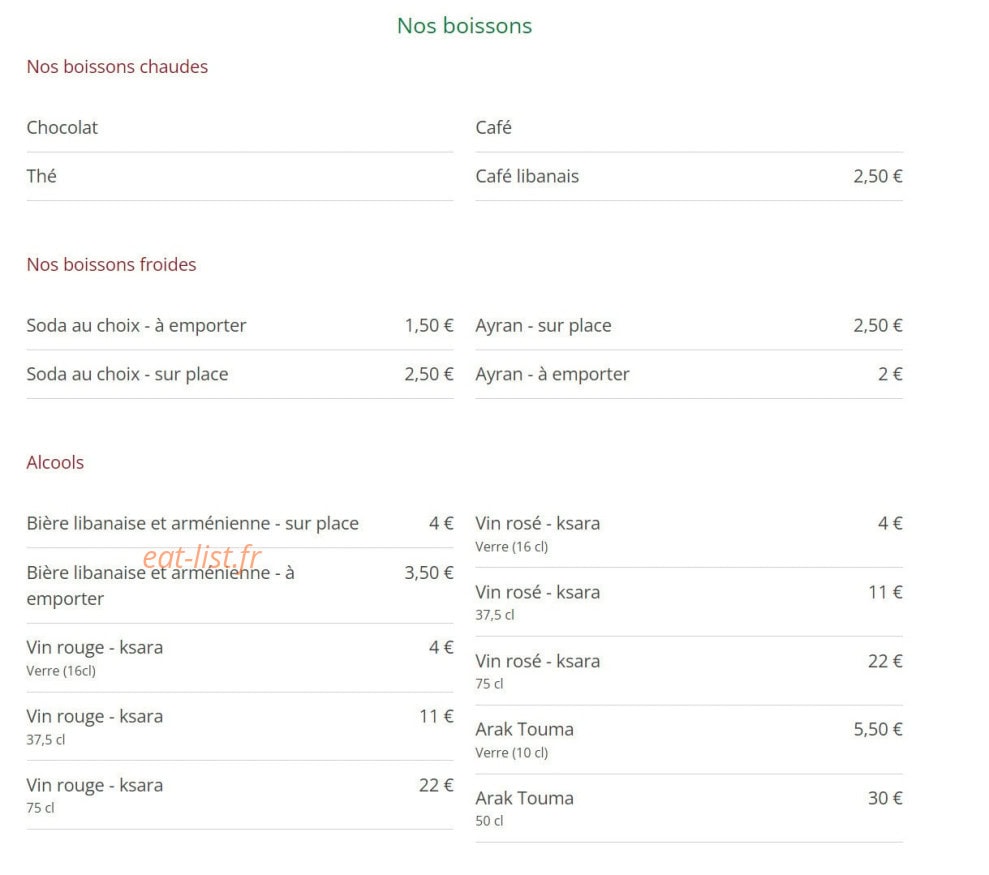The width and height of the screenshot is (989, 875).
Task: Click the Nos boissons heading
Action: point(464,26)
